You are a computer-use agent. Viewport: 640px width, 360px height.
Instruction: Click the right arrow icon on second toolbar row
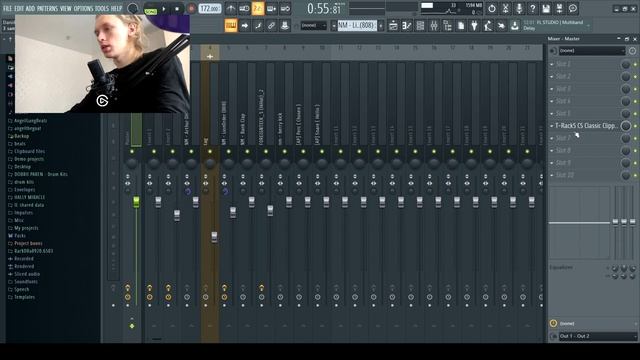click(244, 26)
